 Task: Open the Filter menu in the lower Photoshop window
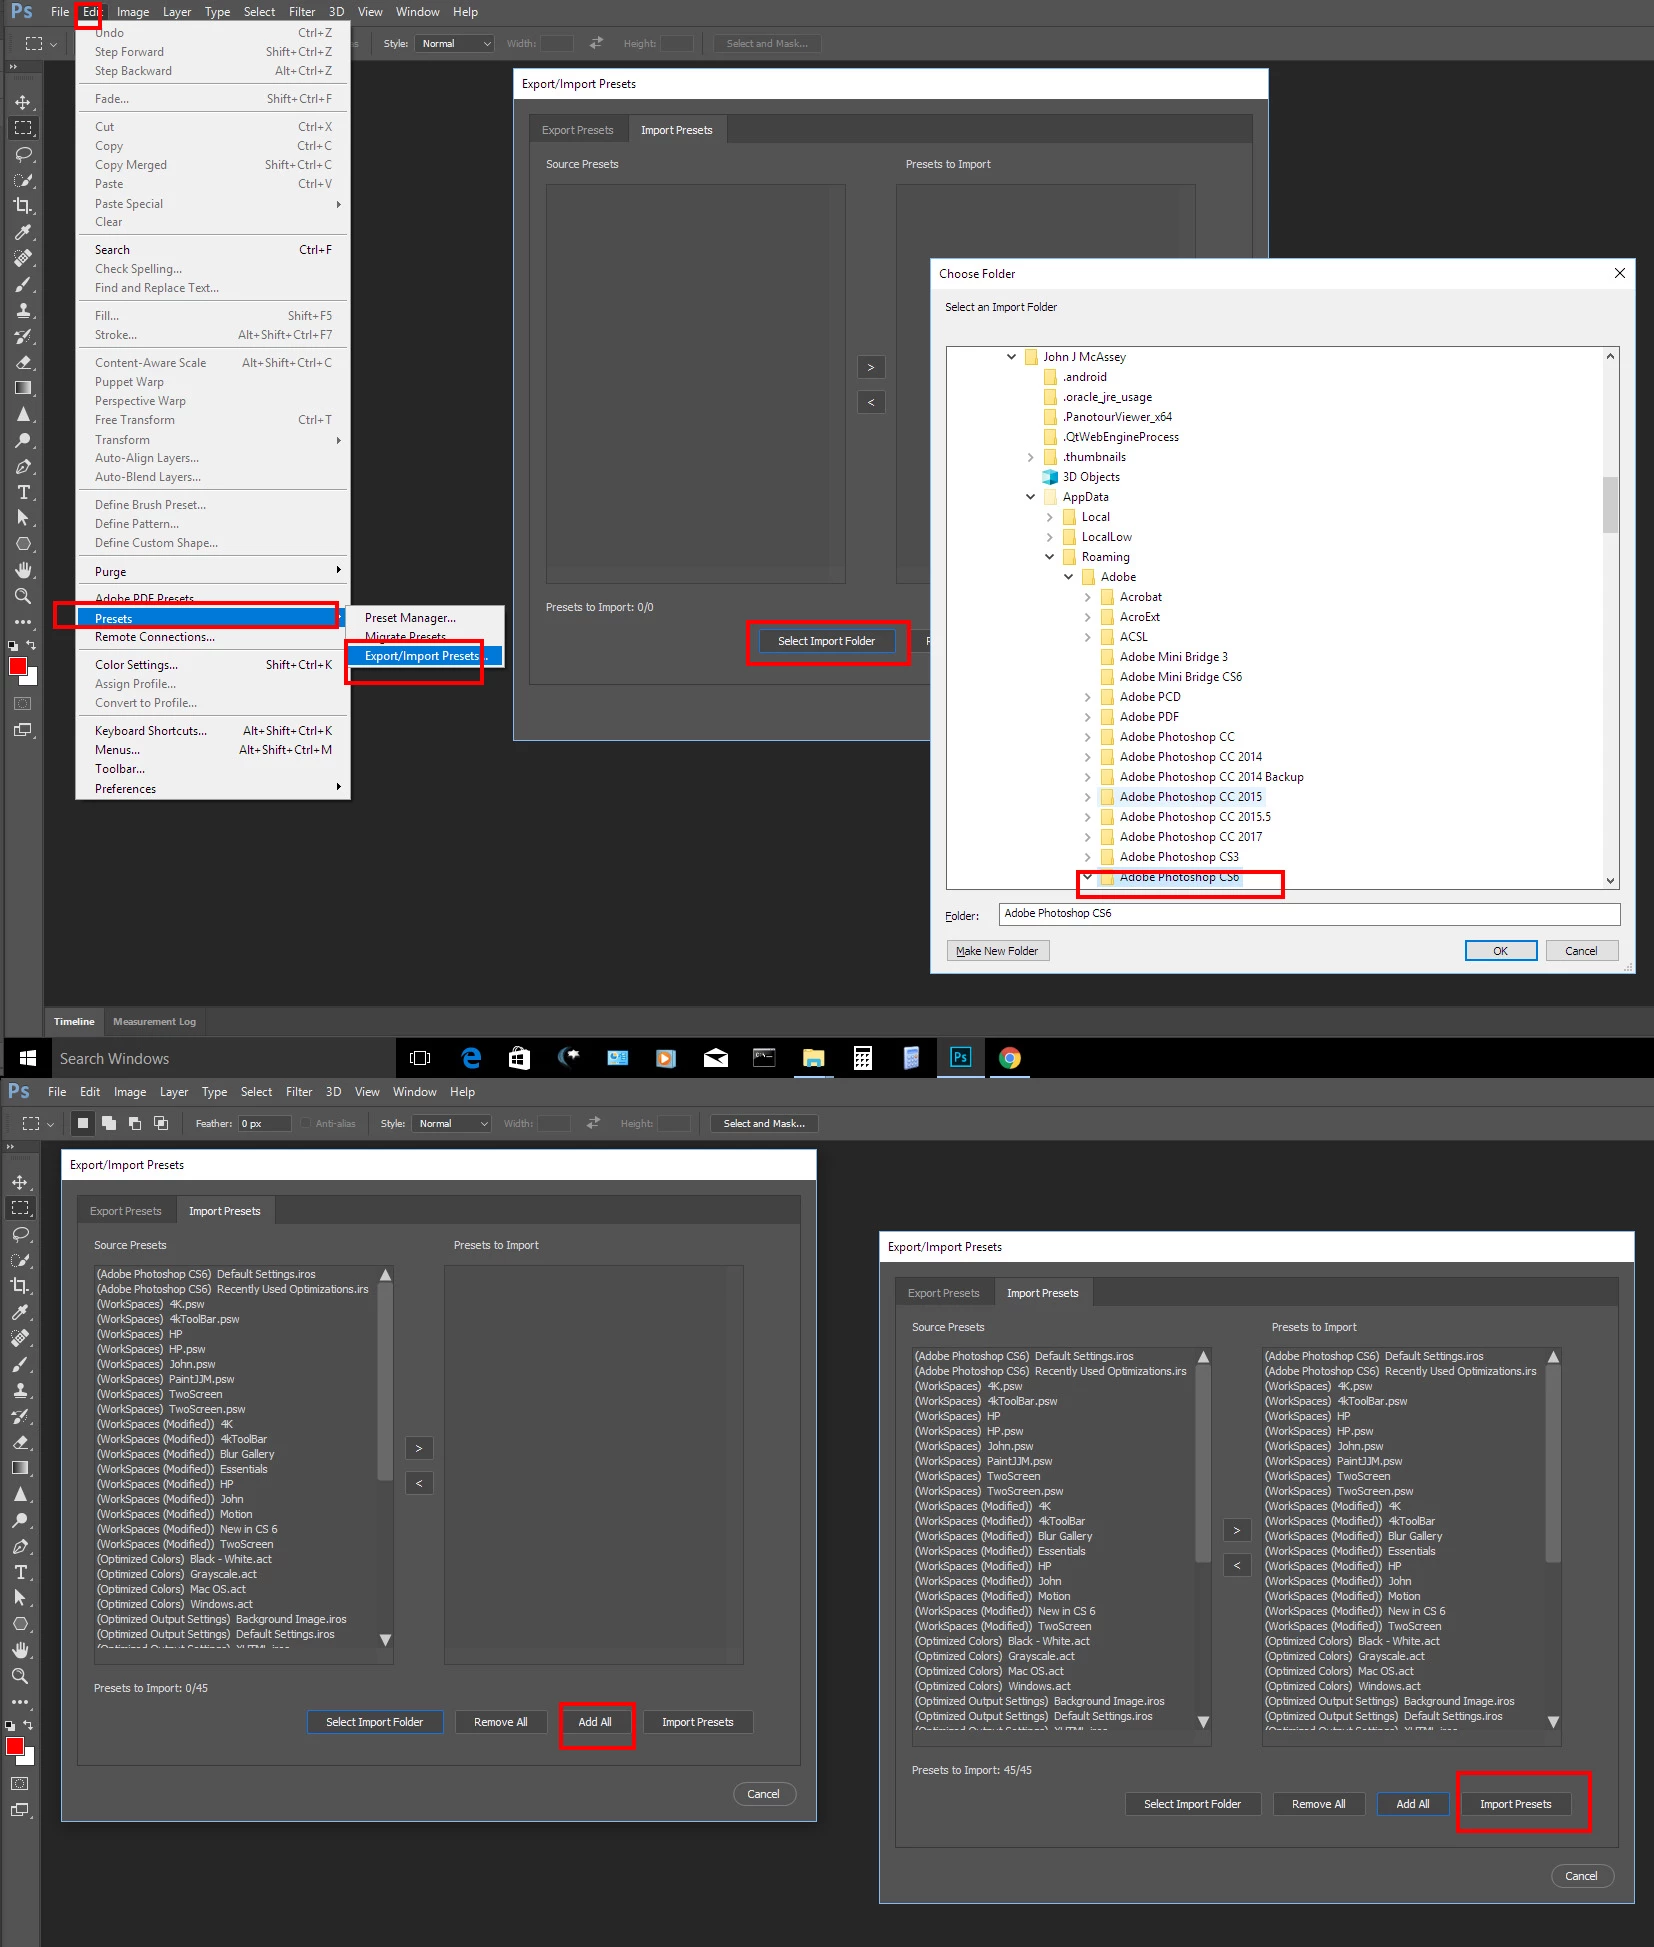pos(299,1092)
